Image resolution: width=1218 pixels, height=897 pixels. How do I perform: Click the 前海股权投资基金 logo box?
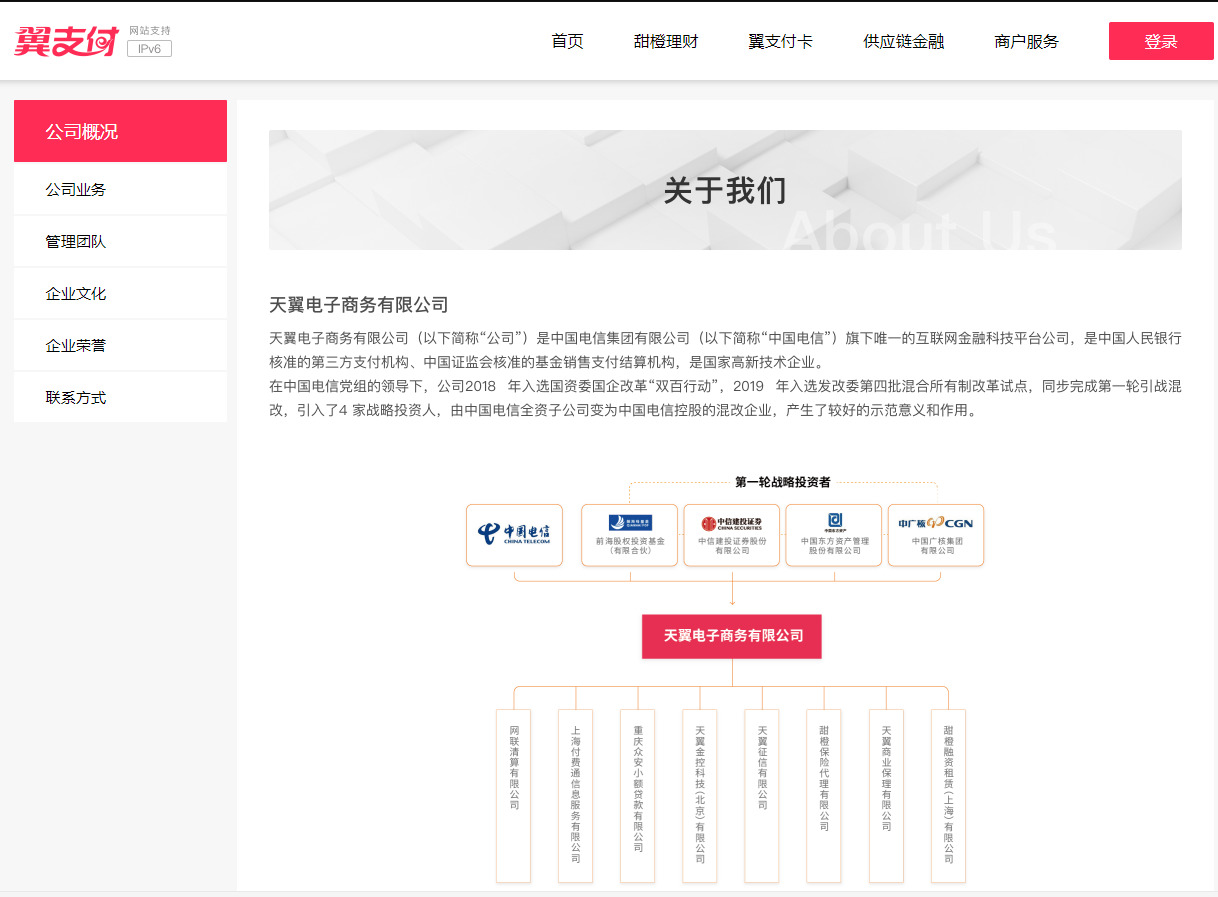point(630,535)
